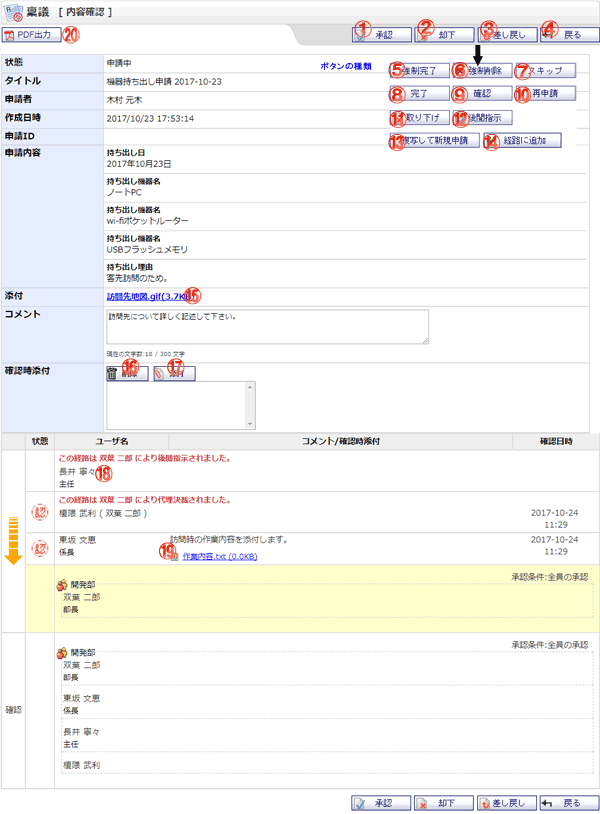Click the 経路に追加 button
Image resolution: width=600 pixels, height=814 pixels.
[x=522, y=141]
